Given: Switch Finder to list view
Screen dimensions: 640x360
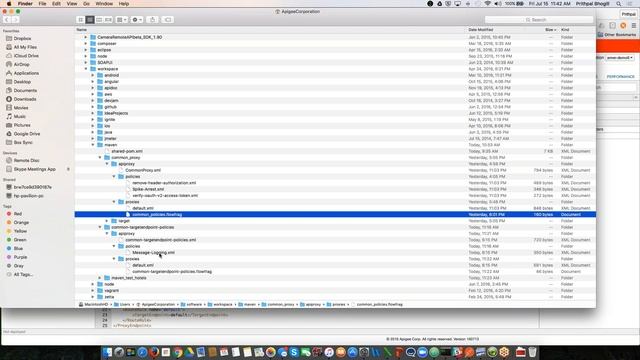Looking at the screenshot, I should [x=90, y=20].
